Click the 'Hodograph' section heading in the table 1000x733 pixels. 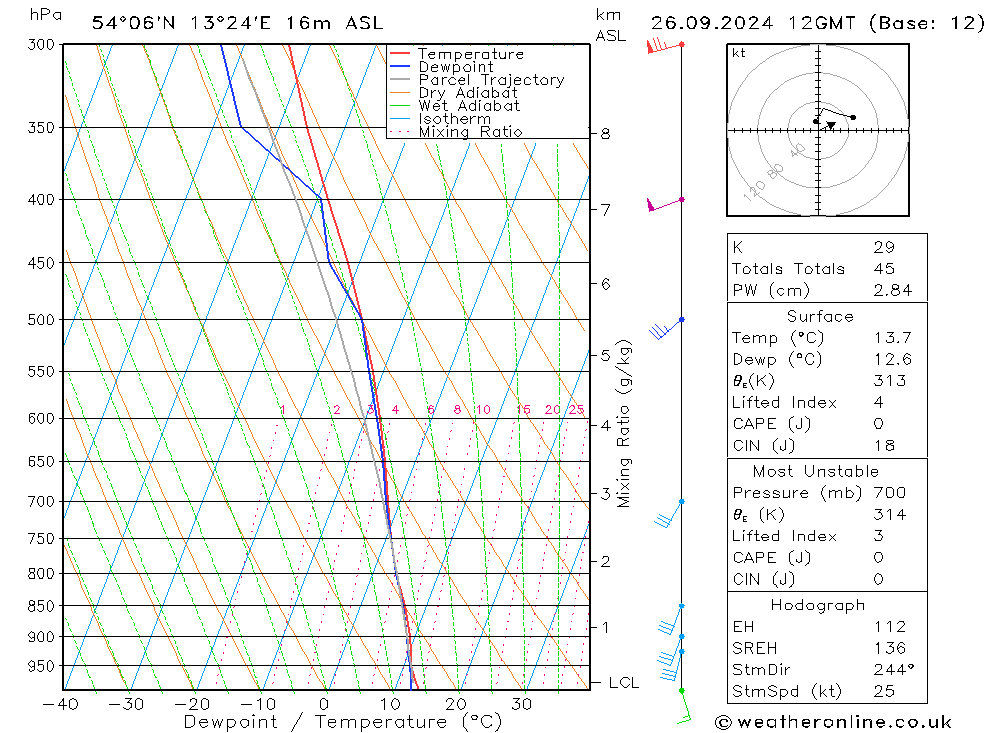[x=818, y=605]
